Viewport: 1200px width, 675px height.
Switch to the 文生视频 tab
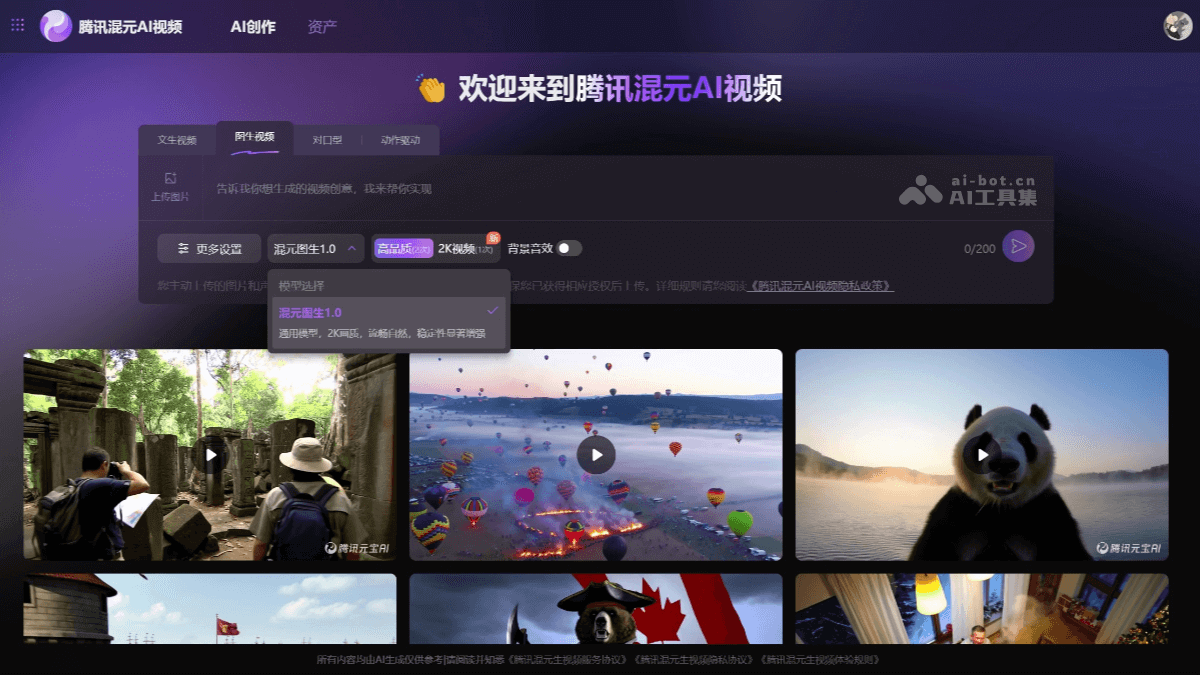pos(180,140)
